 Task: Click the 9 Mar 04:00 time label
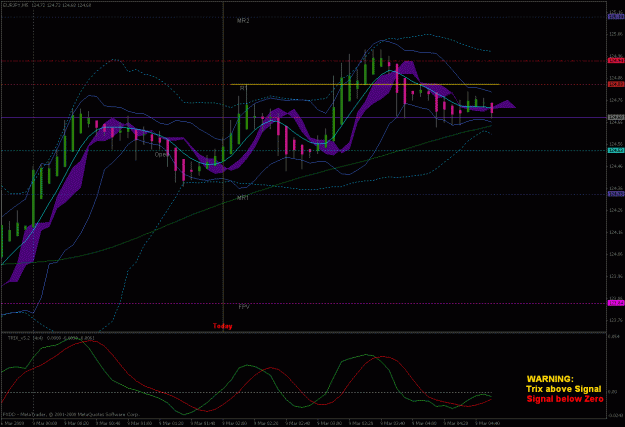pos(423,423)
